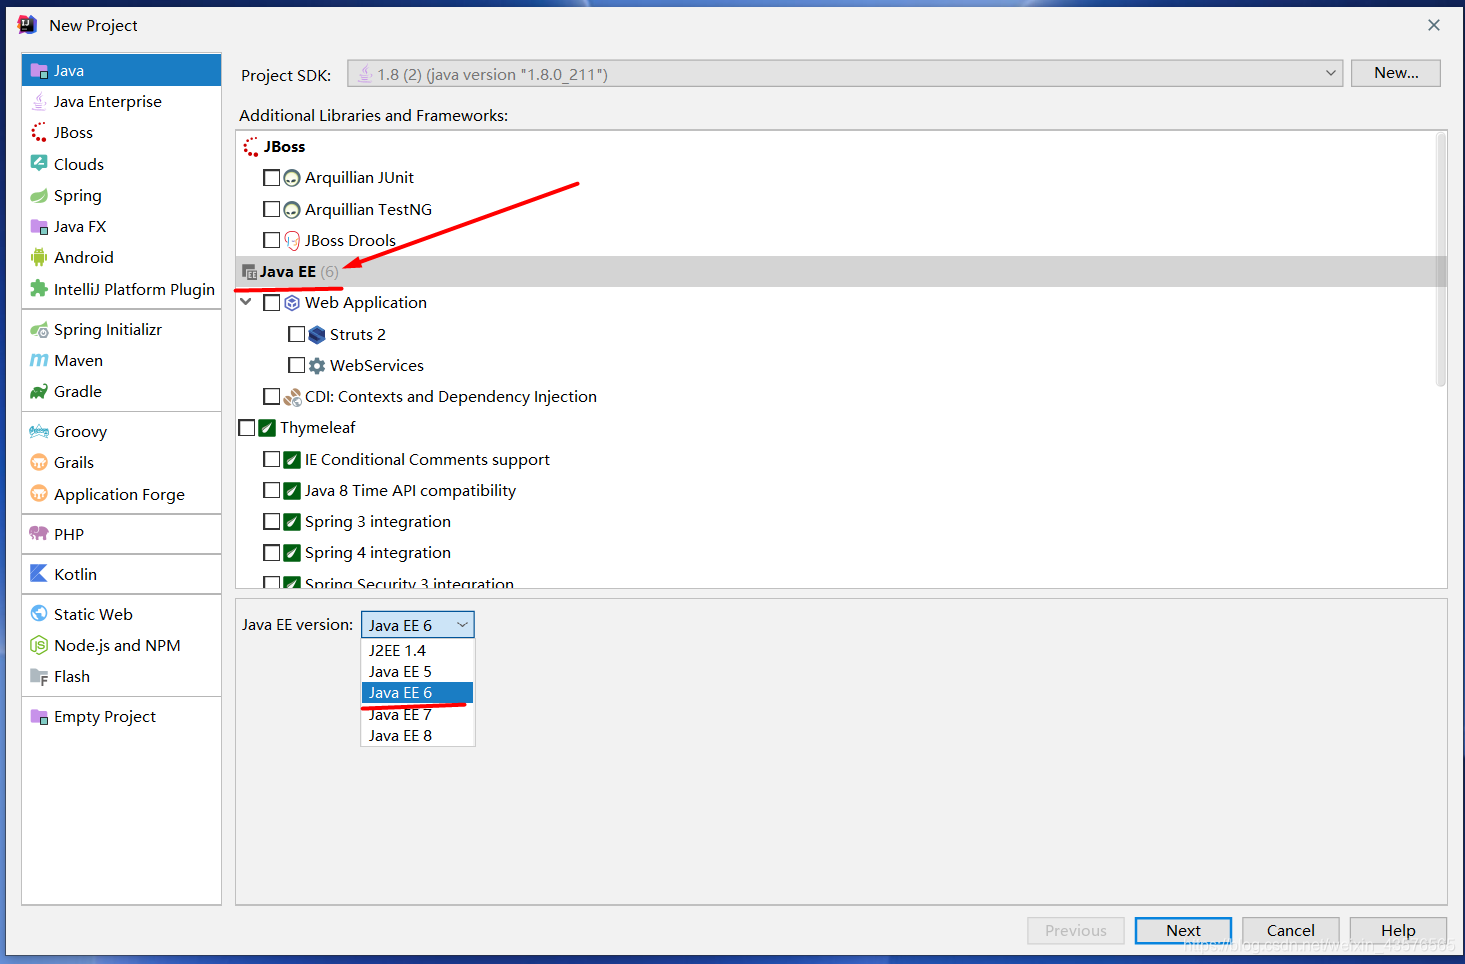Select the Gradle elephant icon
Image resolution: width=1465 pixels, height=964 pixels.
pos(39,391)
